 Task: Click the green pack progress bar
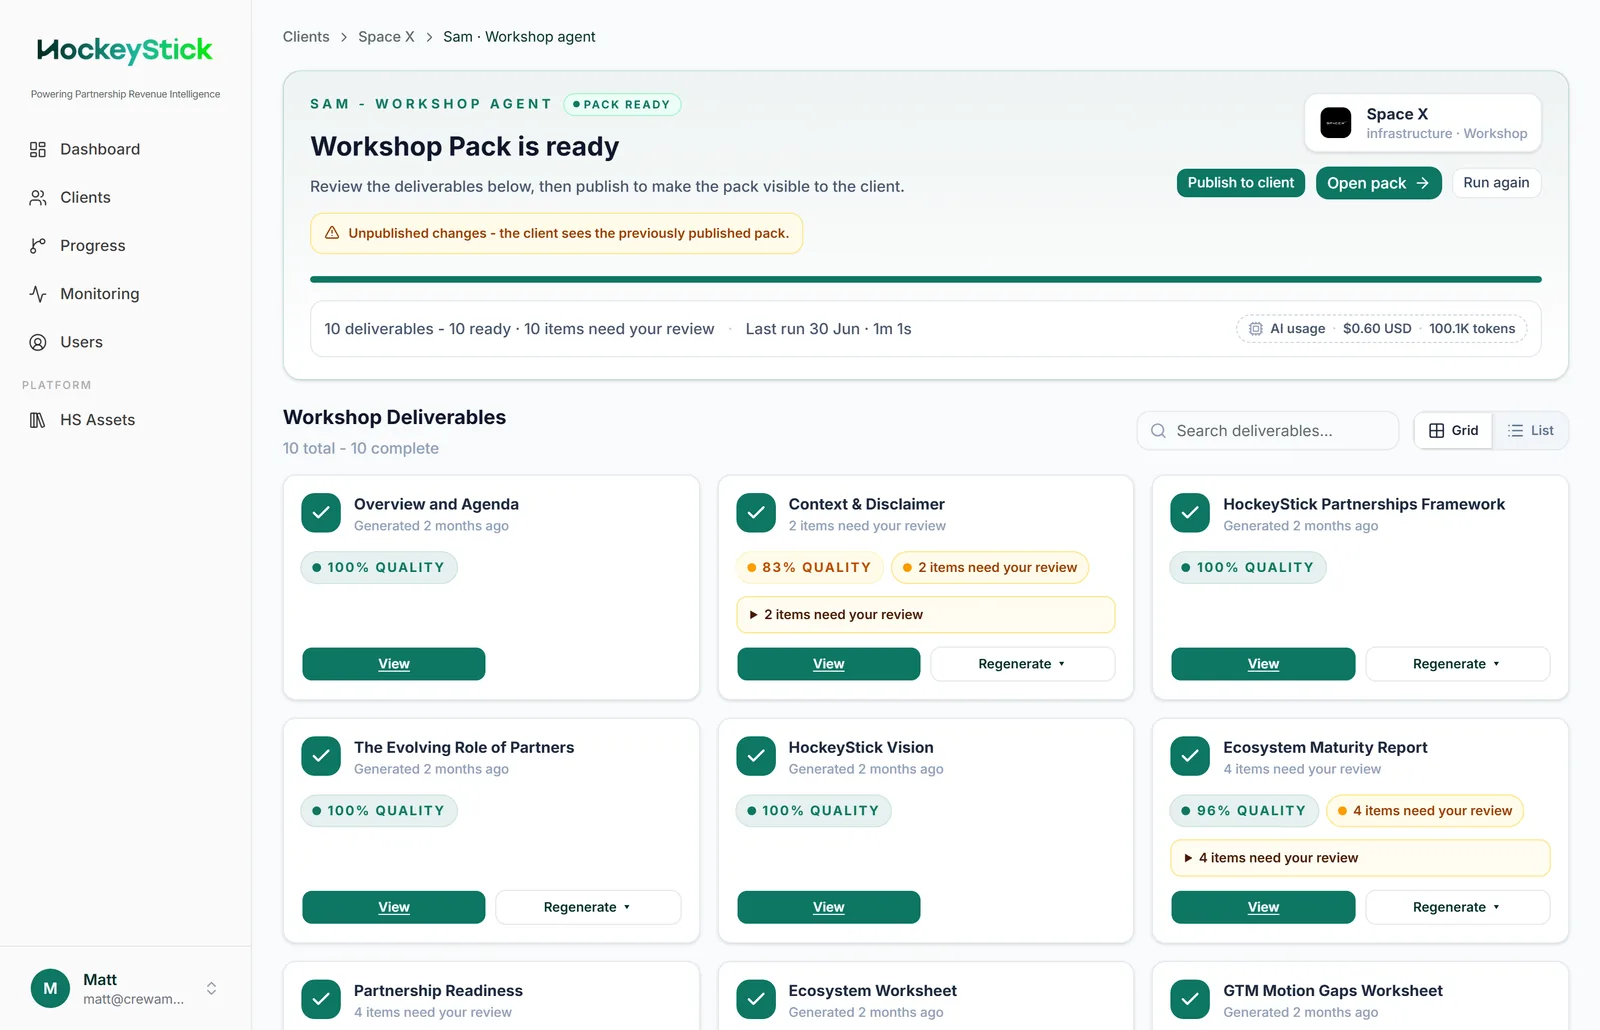[x=926, y=279]
